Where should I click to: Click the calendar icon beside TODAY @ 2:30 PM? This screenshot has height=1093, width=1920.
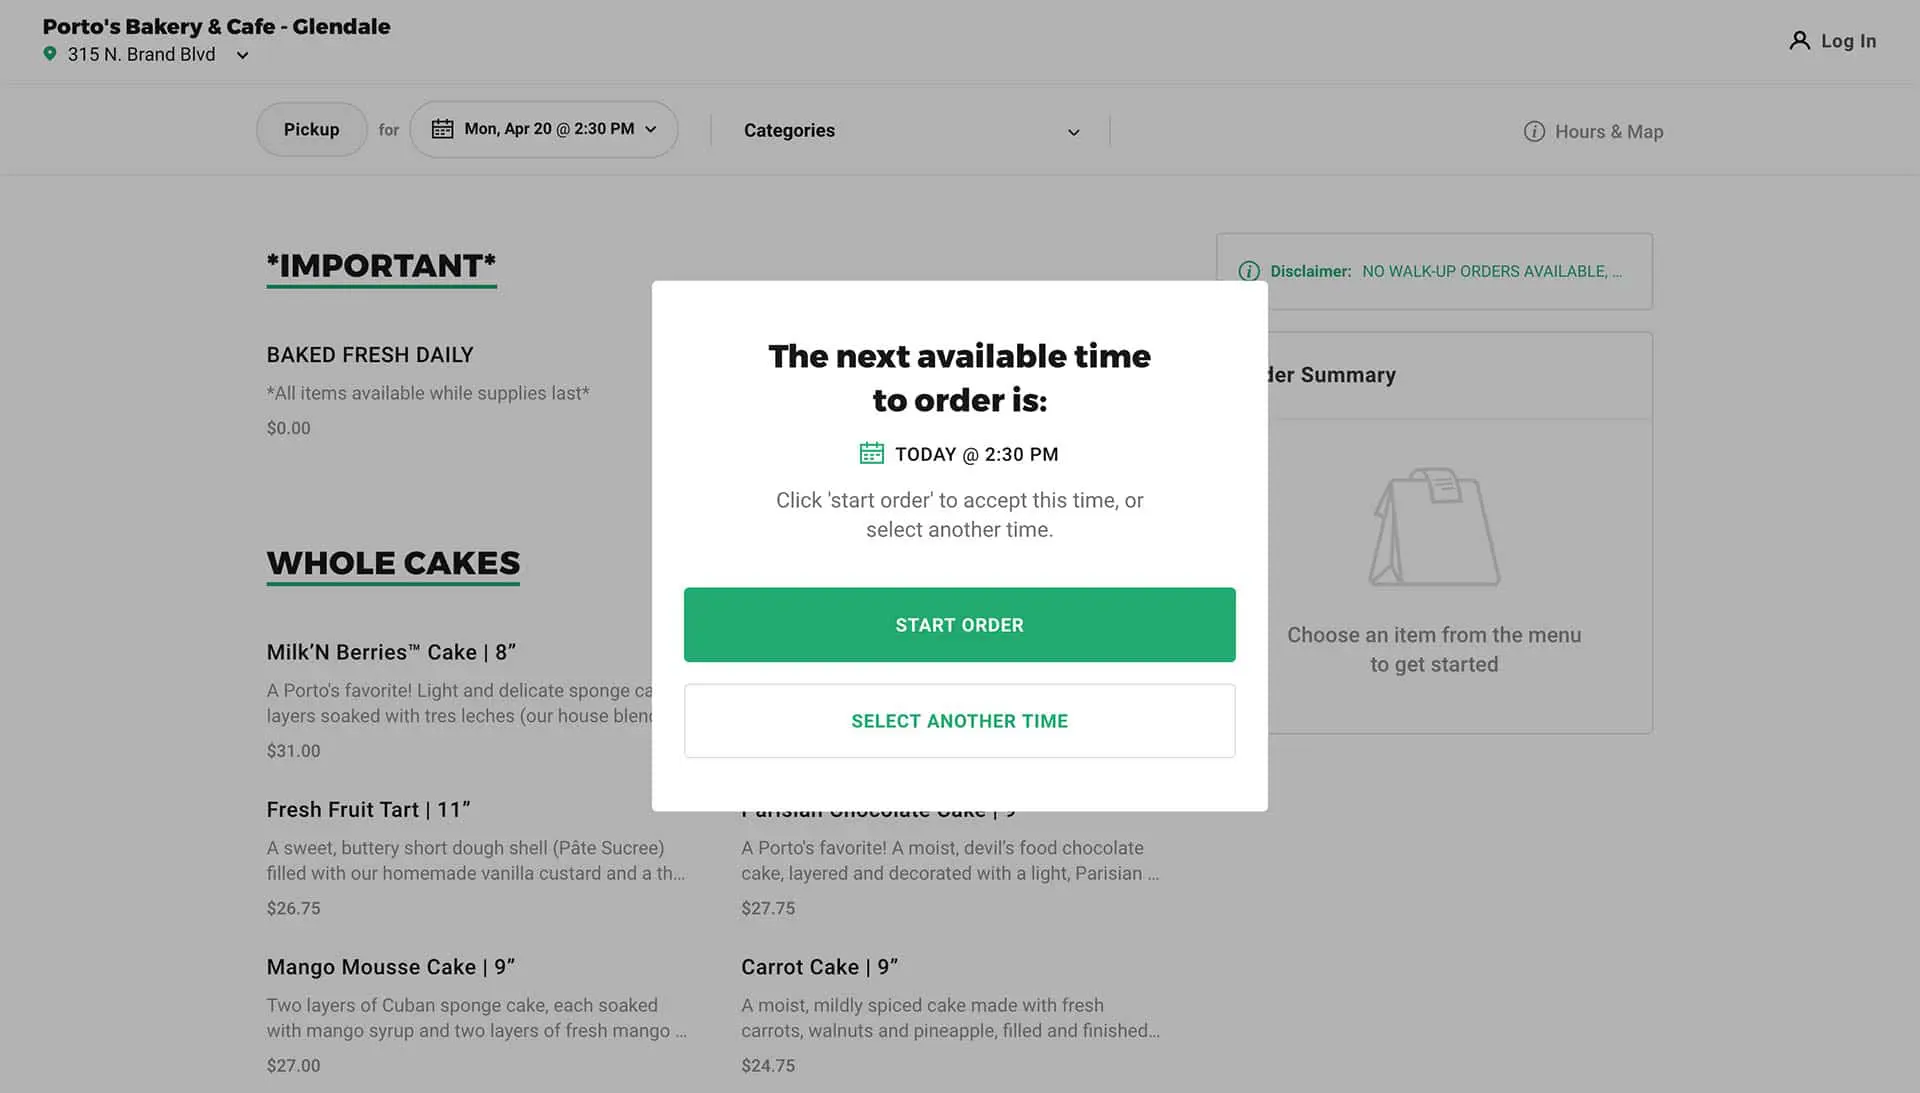coord(872,453)
